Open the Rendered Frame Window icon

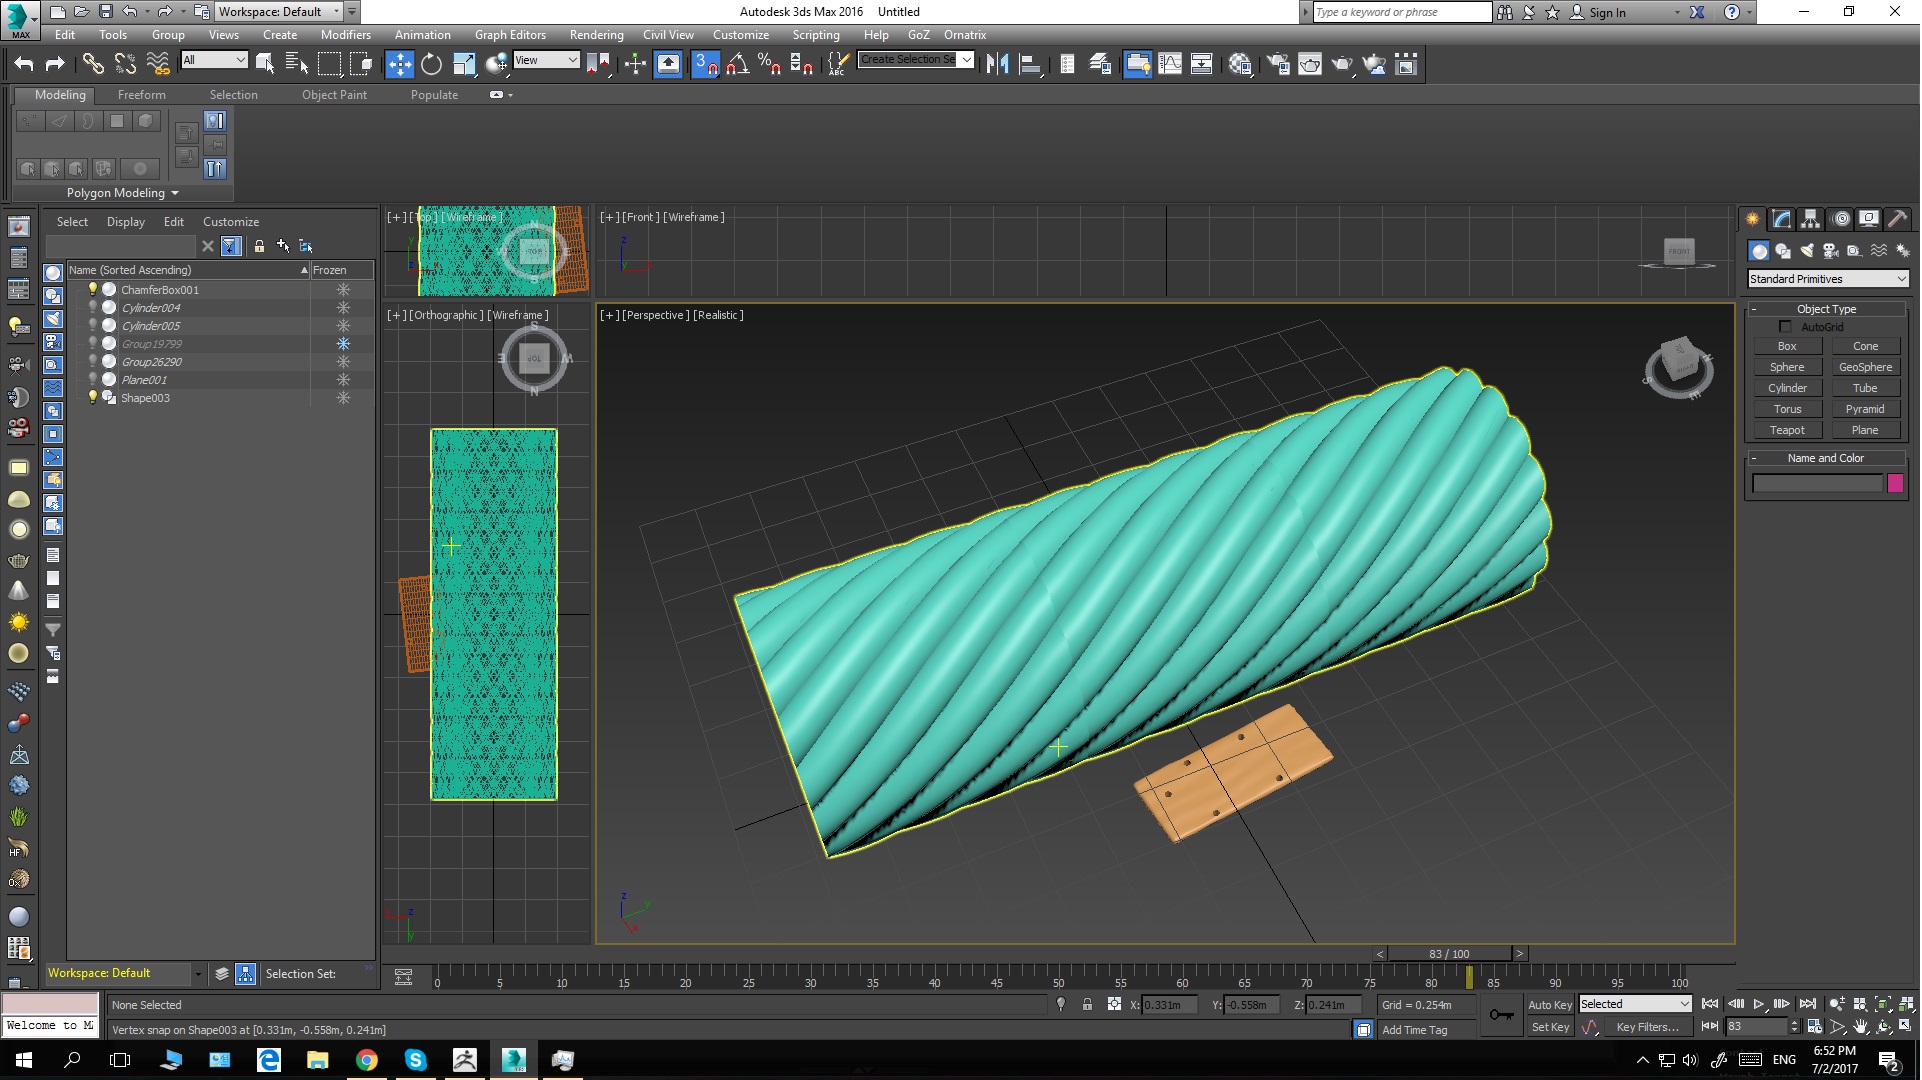pyautogui.click(x=1310, y=64)
